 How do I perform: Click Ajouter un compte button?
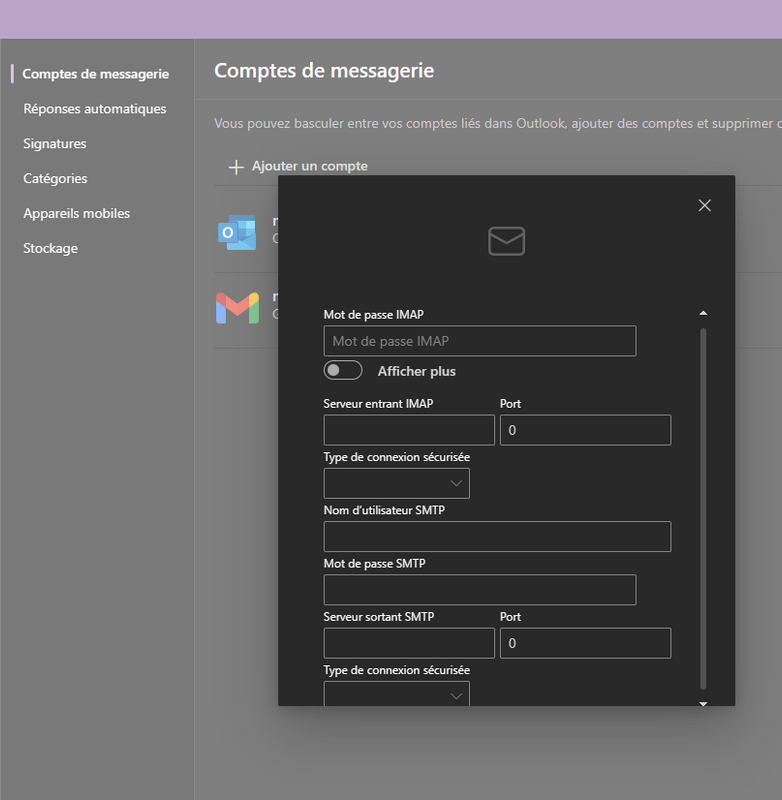click(x=298, y=166)
